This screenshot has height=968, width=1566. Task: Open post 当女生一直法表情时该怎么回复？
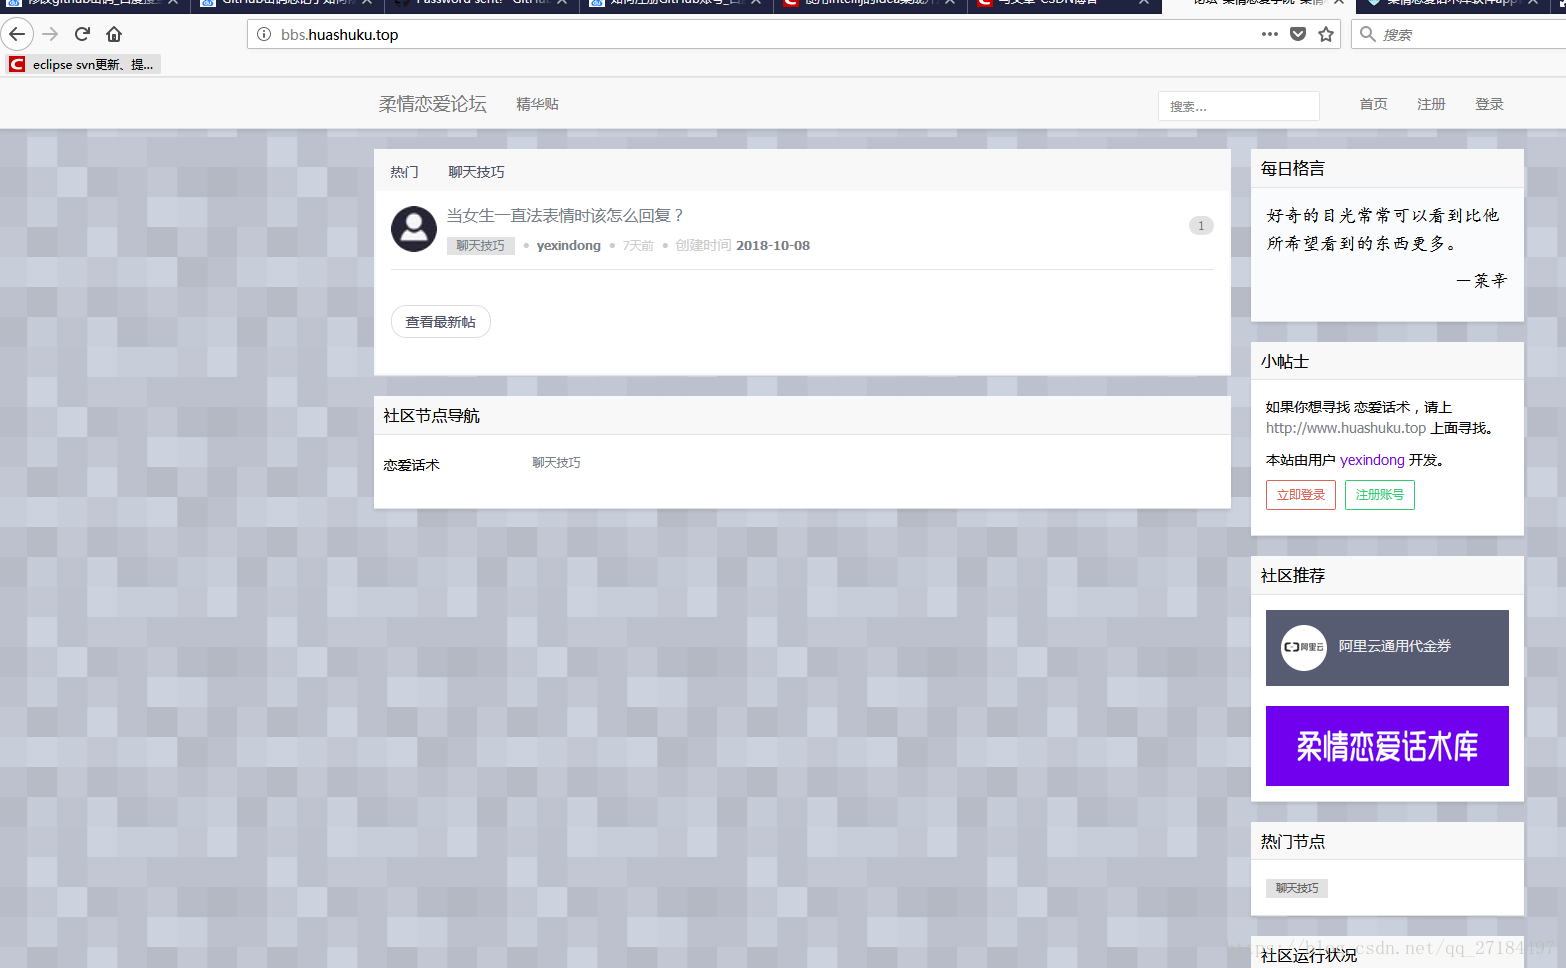[566, 215]
